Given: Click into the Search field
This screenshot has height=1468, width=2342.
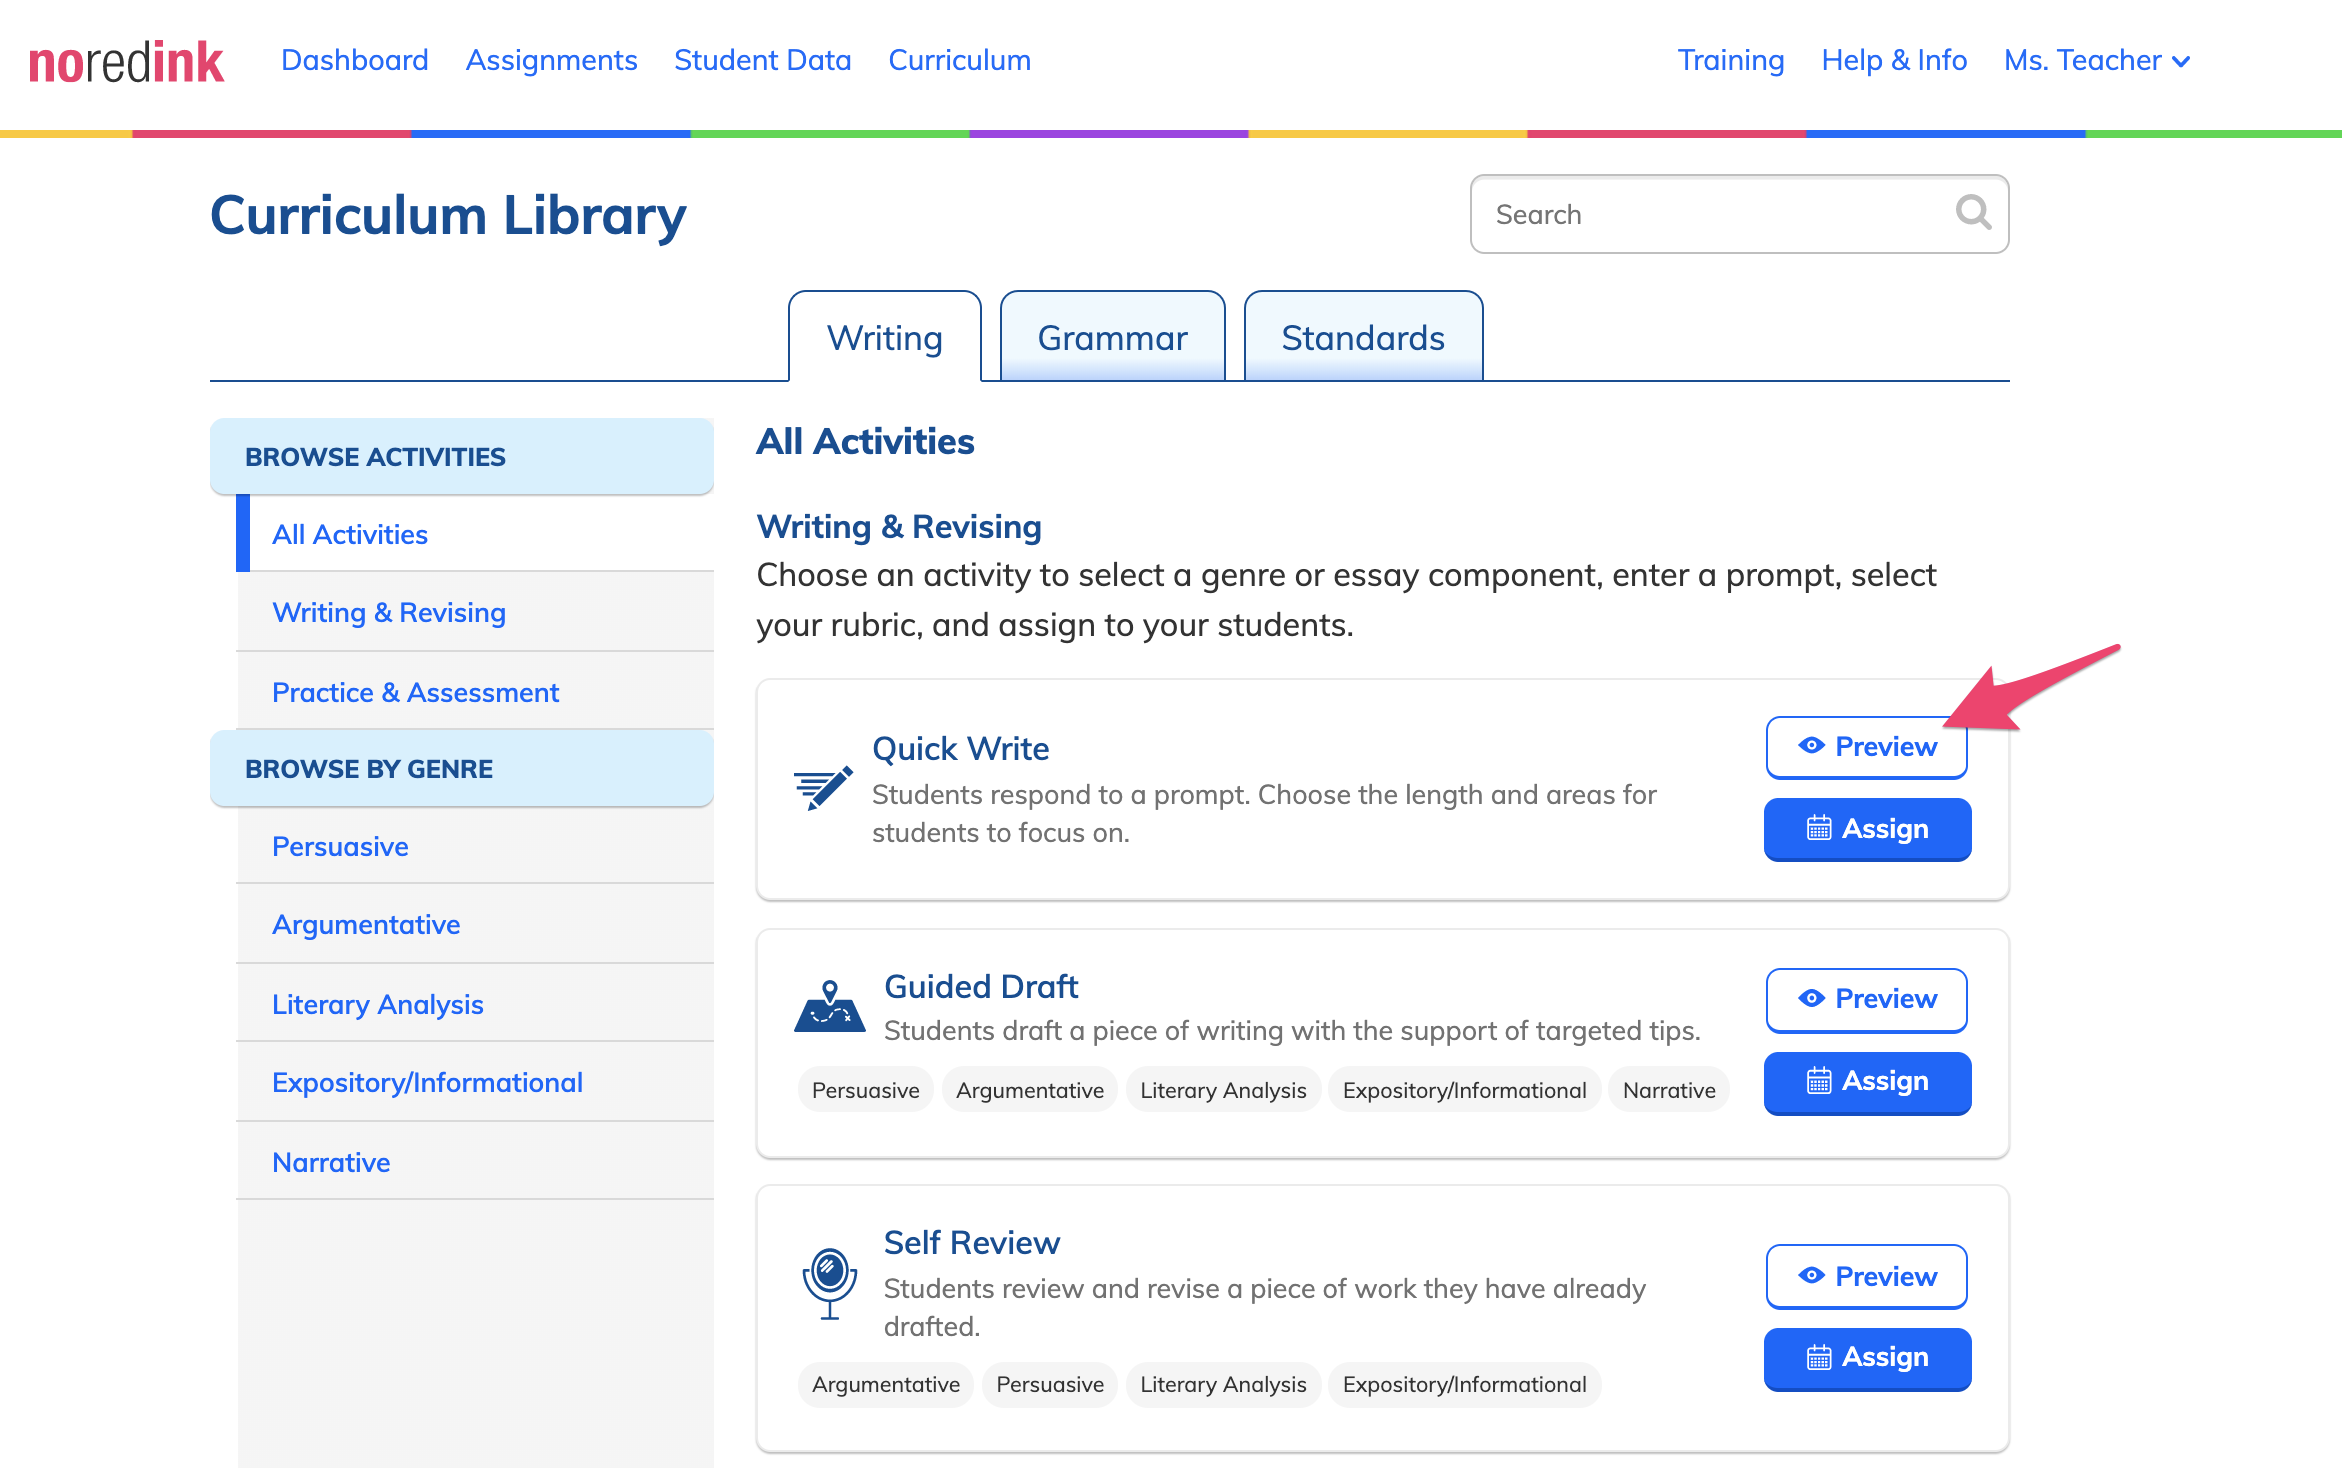Looking at the screenshot, I should pyautogui.click(x=1739, y=214).
